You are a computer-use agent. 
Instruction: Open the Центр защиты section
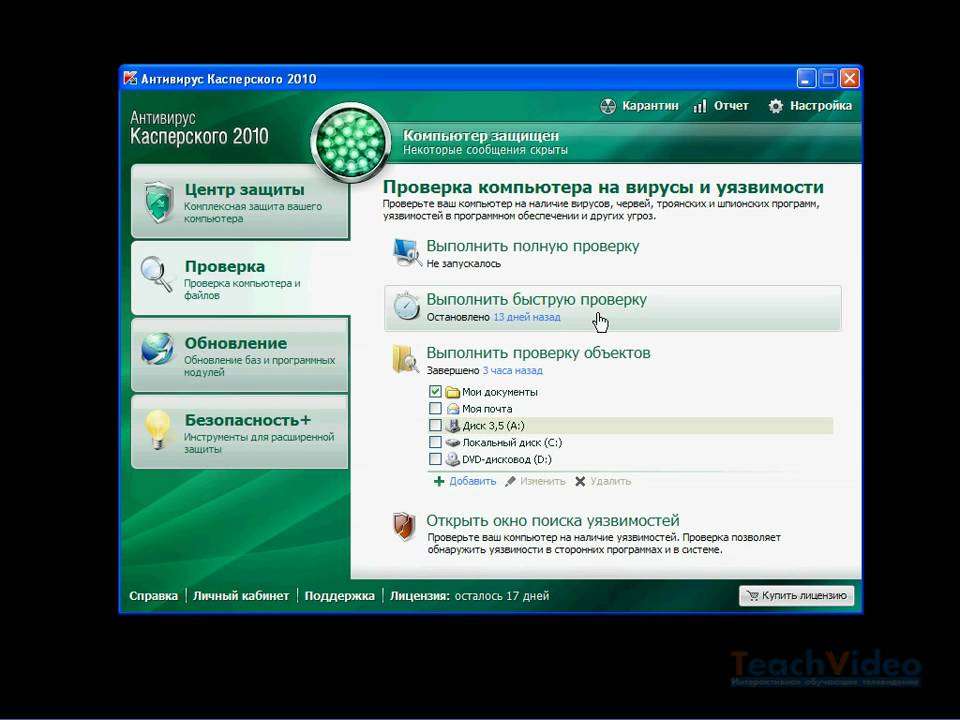[240, 201]
